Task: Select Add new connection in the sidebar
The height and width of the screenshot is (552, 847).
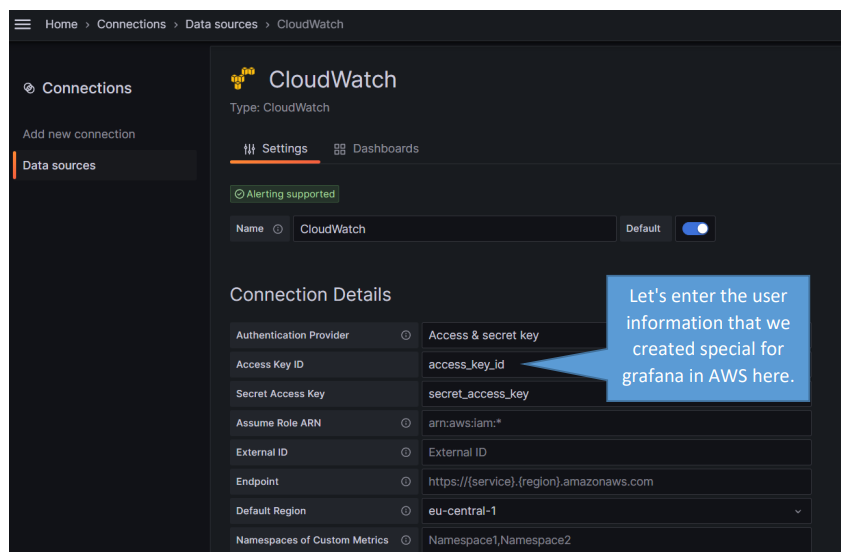Action: click(79, 134)
